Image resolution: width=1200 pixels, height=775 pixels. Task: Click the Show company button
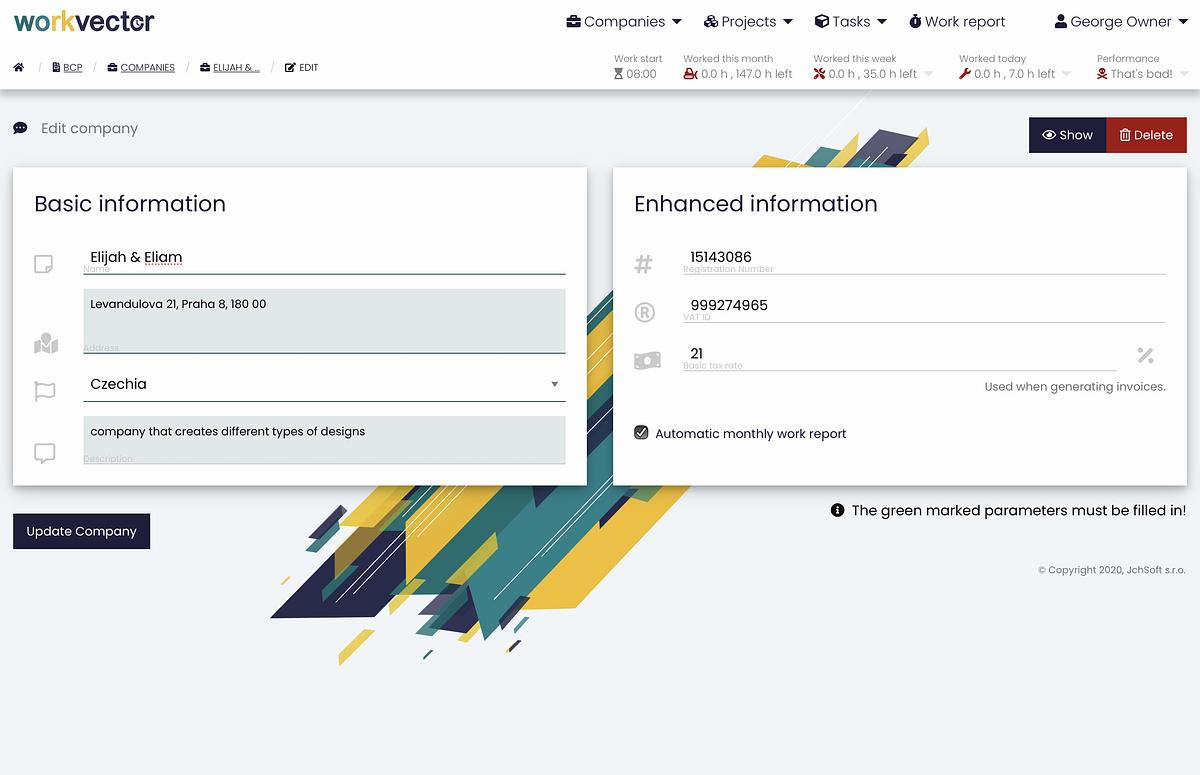tap(1067, 135)
